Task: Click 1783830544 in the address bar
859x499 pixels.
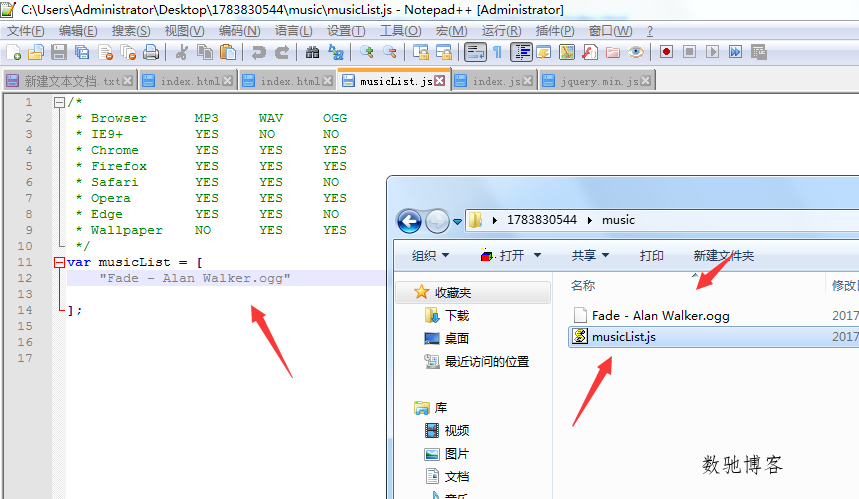Action: pos(541,220)
